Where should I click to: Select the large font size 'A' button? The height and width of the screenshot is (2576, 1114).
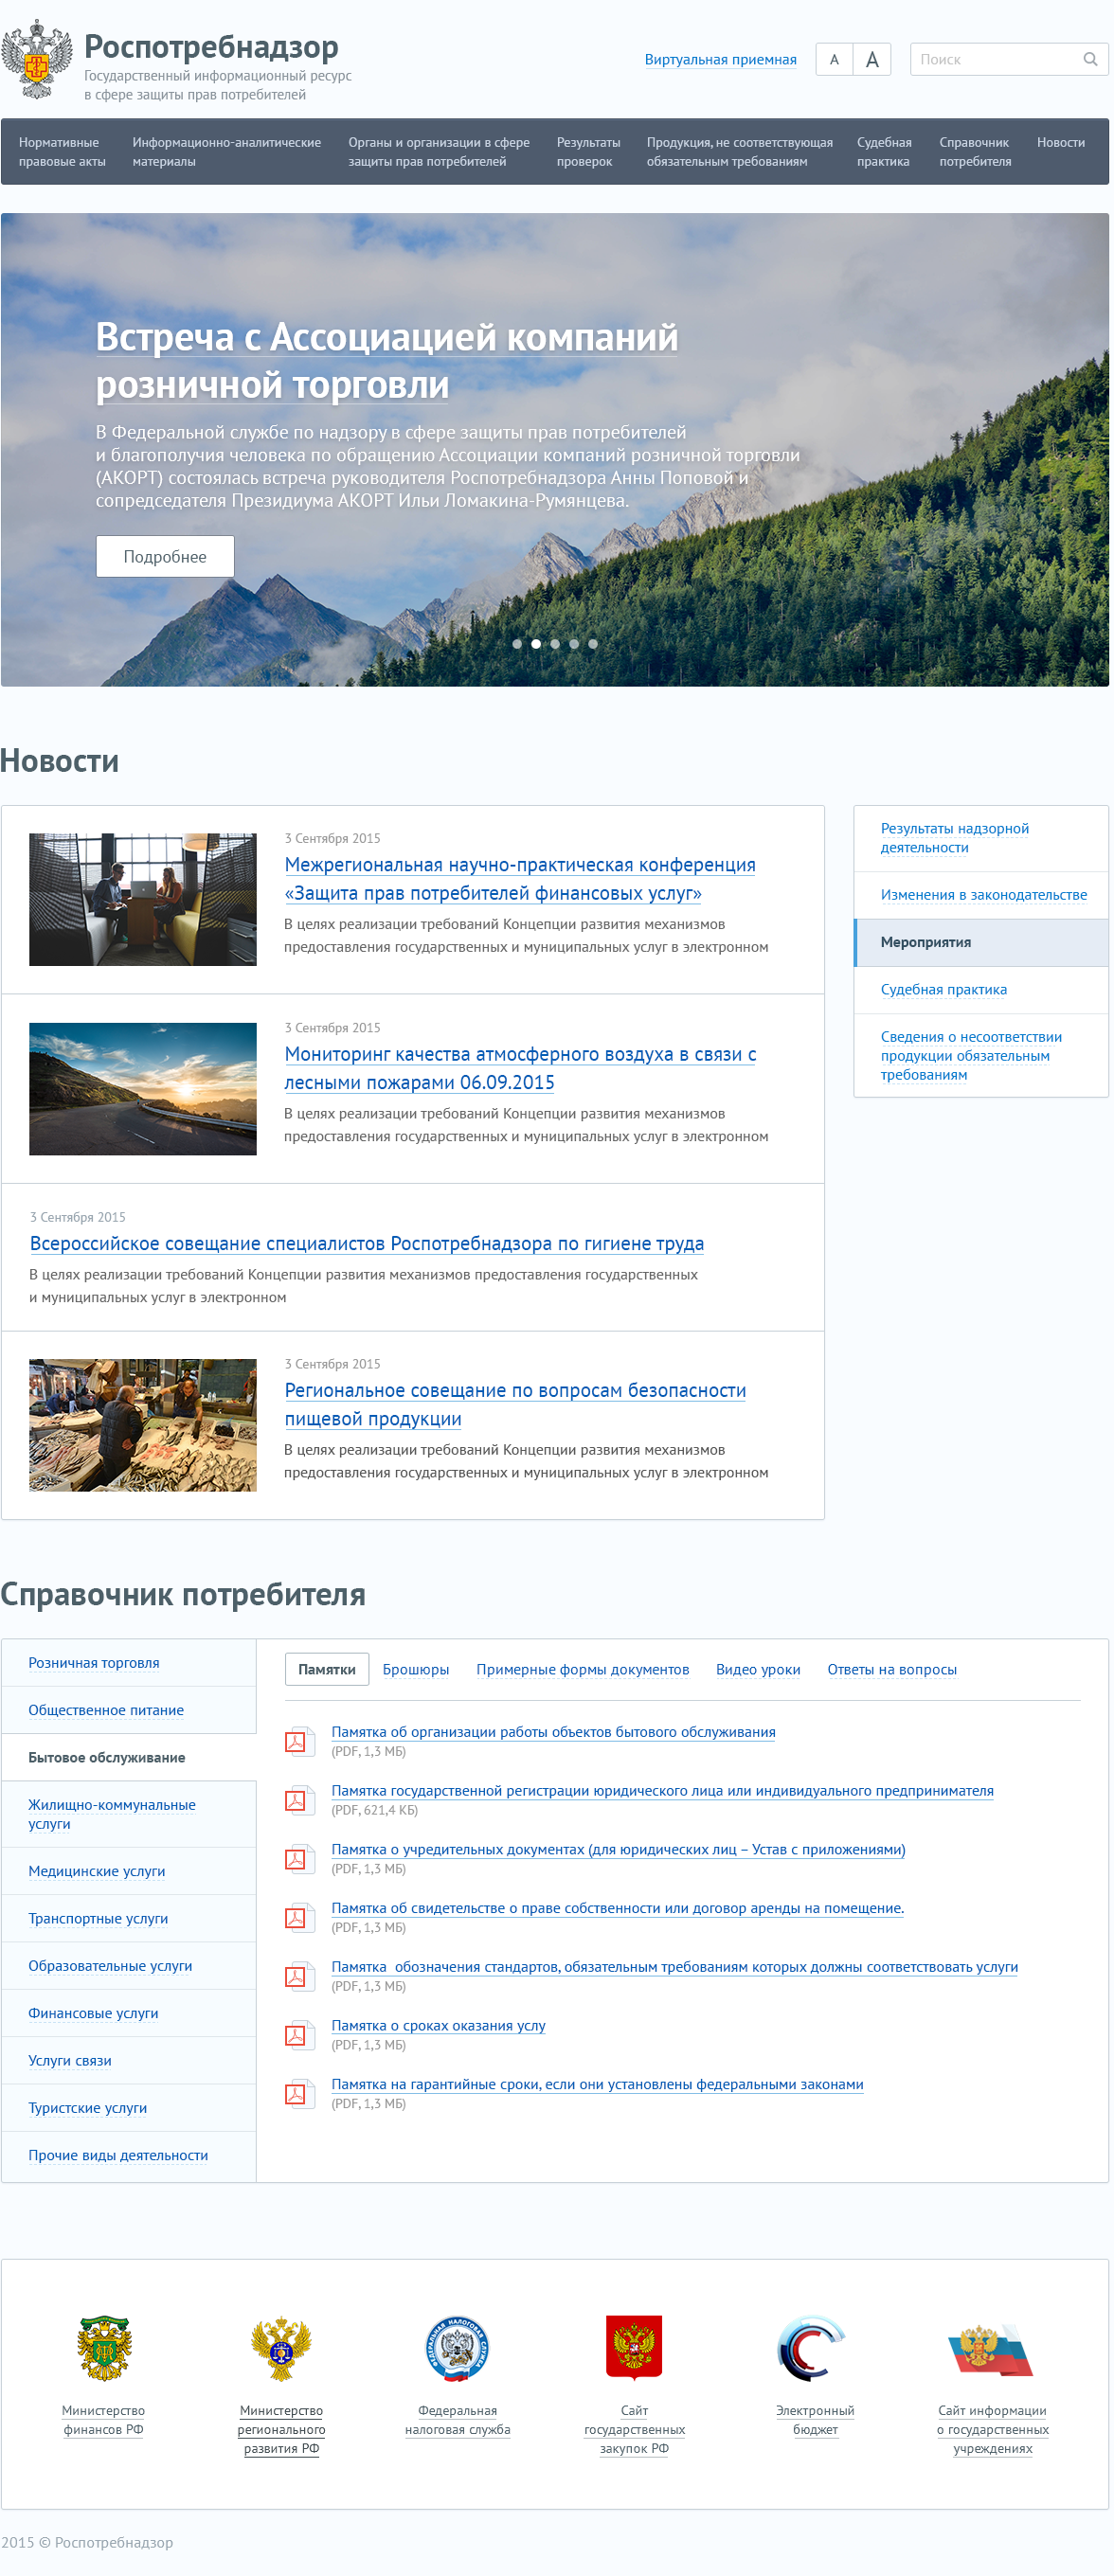(871, 60)
